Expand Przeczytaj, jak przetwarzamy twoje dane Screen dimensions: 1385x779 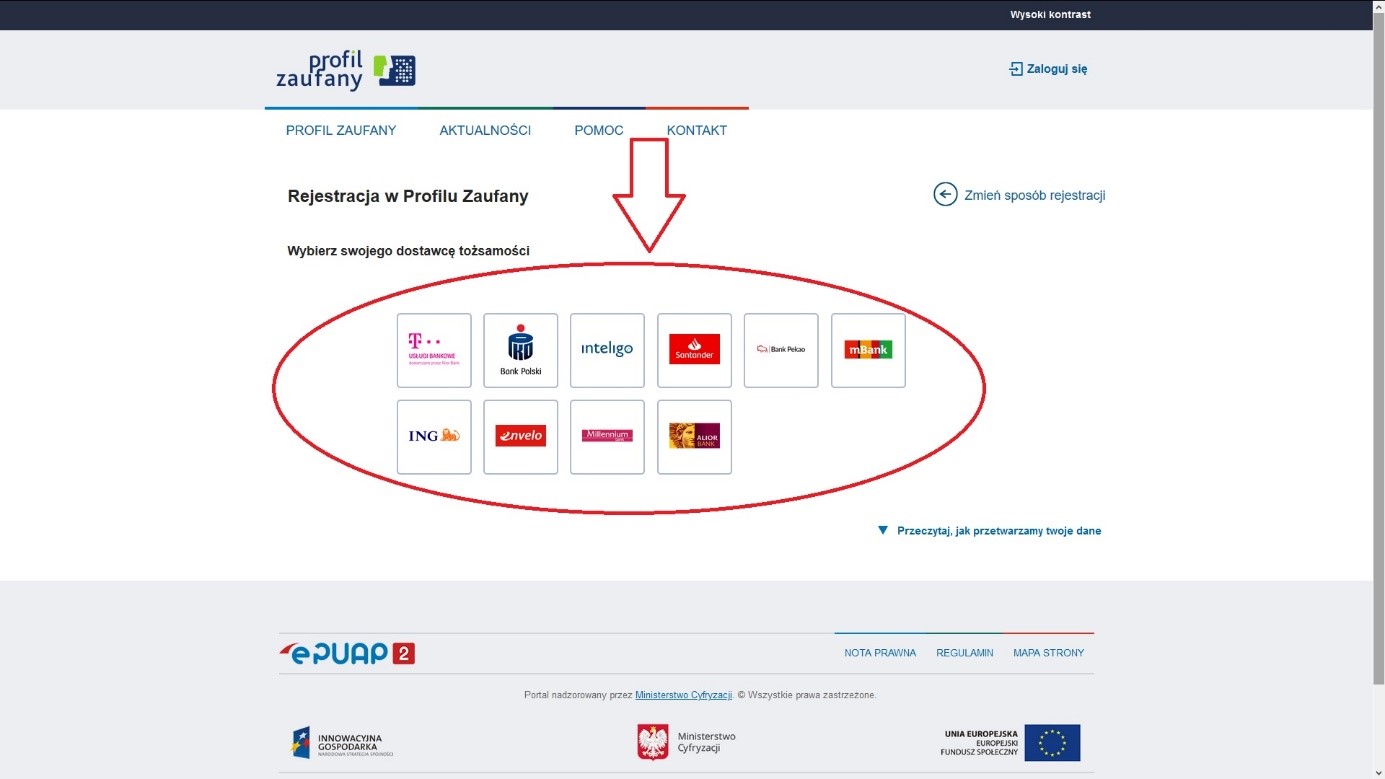tap(999, 531)
